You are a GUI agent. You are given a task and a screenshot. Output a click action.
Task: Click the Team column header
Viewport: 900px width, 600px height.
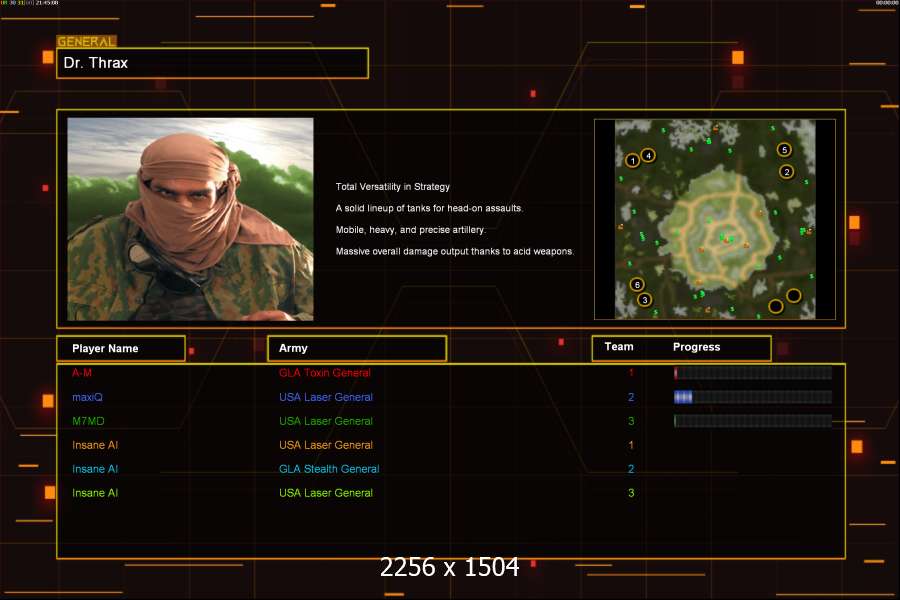[x=619, y=347]
